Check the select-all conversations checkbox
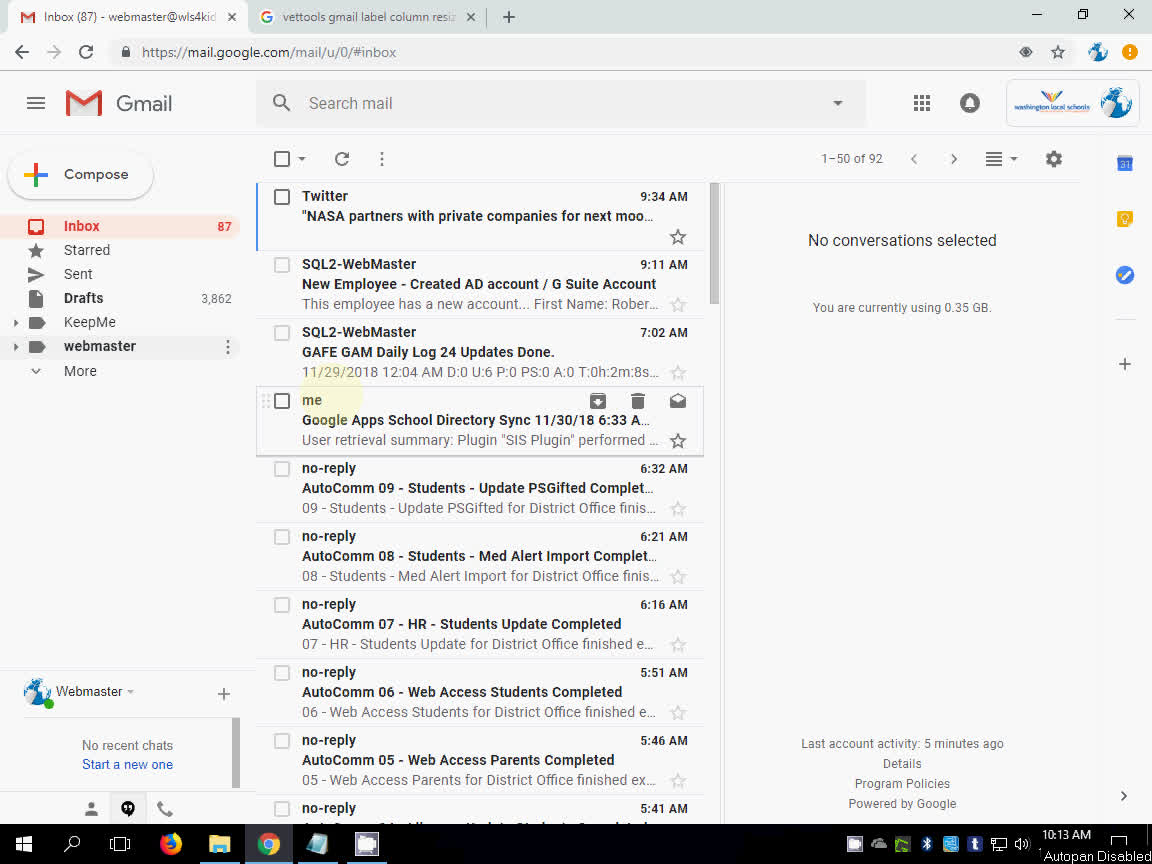This screenshot has width=1152, height=864. tap(281, 158)
